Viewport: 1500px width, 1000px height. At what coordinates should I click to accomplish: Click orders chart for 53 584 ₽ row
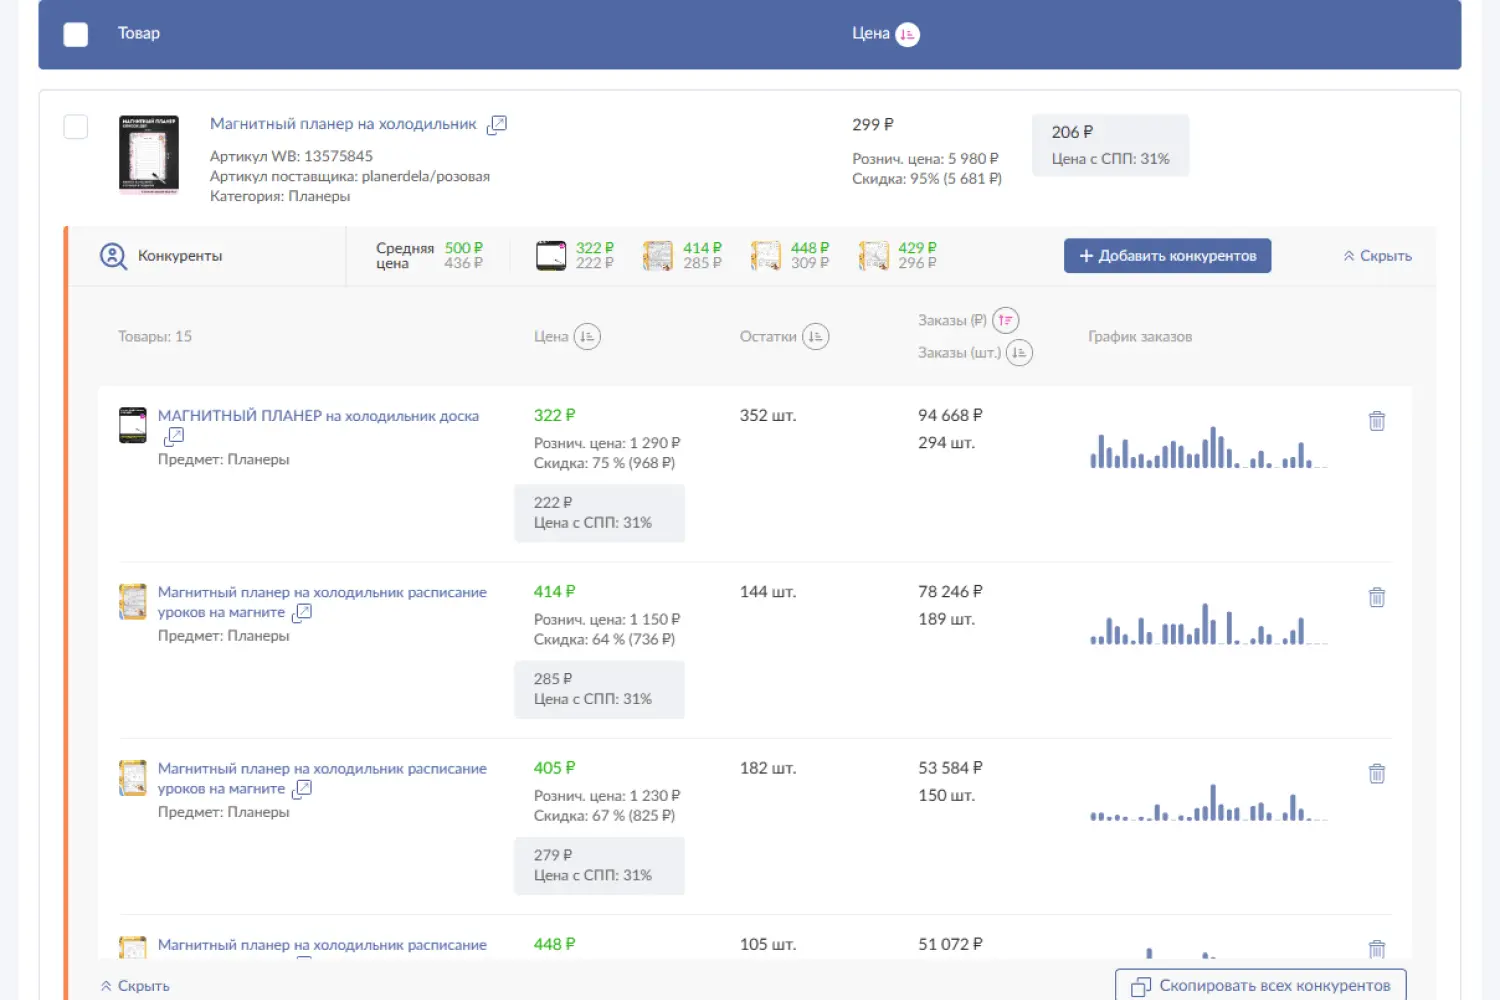1208,800
